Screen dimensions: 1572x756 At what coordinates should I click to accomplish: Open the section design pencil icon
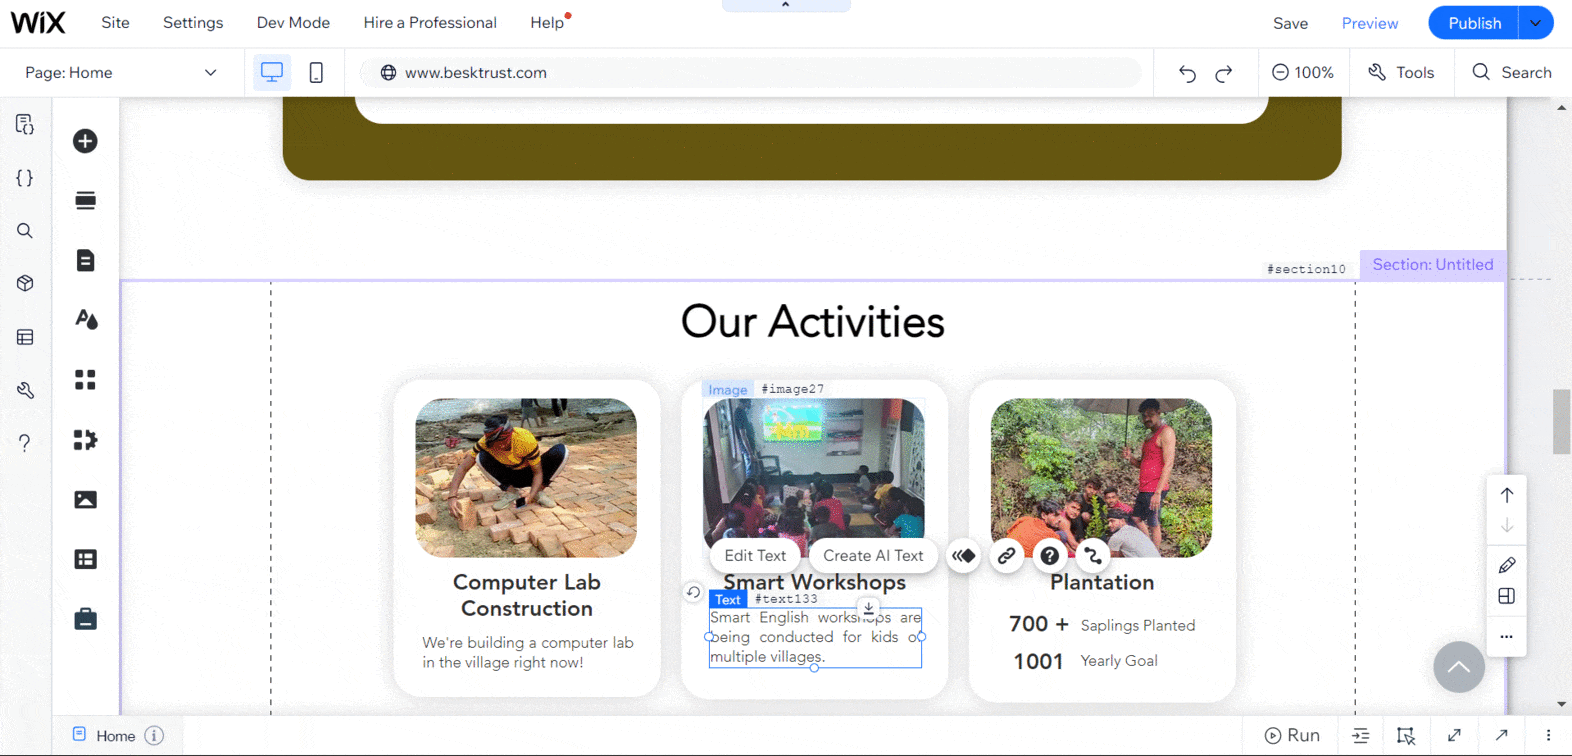(x=1507, y=565)
